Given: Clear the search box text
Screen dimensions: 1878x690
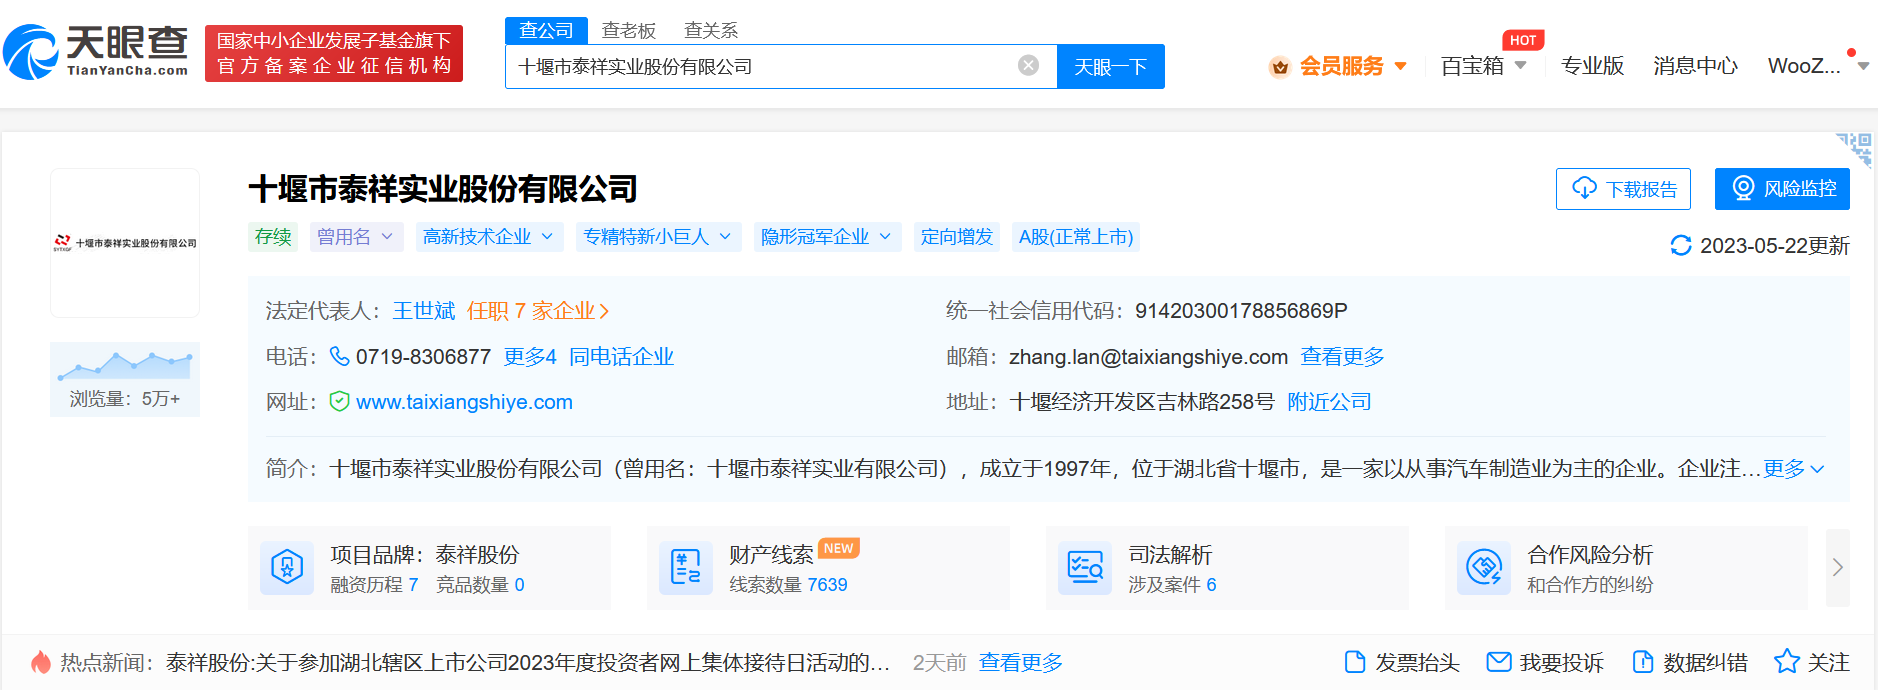Looking at the screenshot, I should click(1028, 66).
